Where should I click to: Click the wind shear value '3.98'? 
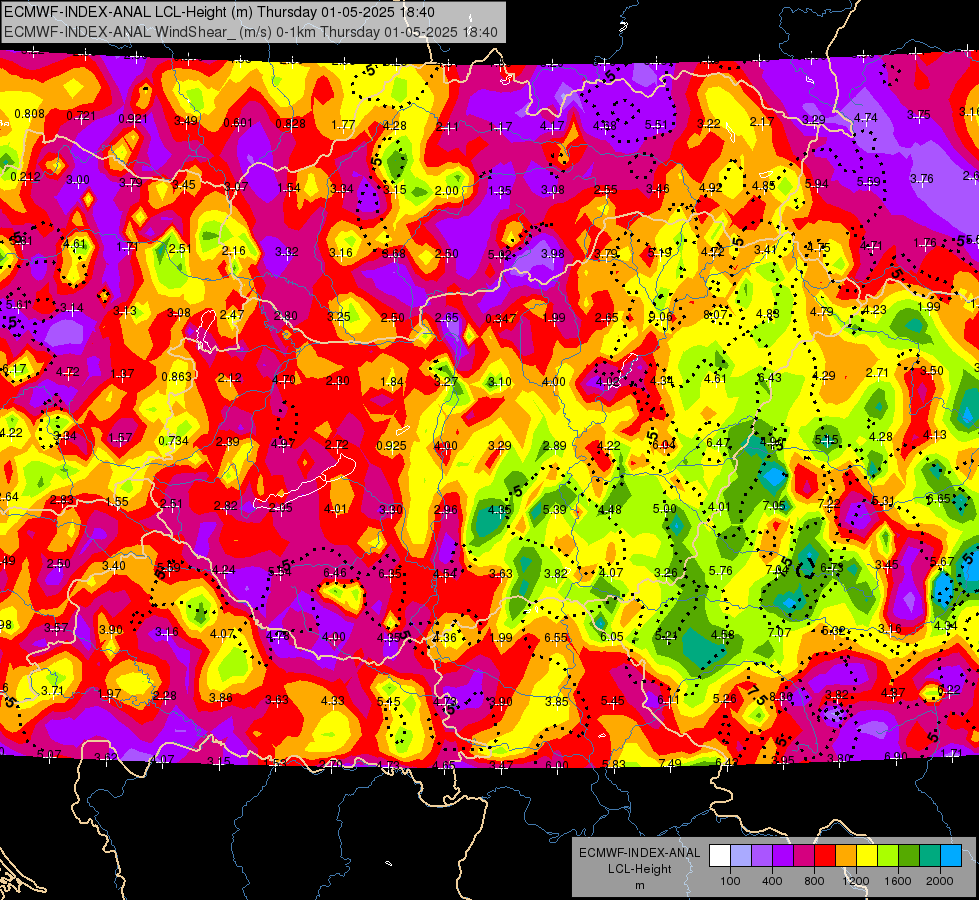click(553, 254)
